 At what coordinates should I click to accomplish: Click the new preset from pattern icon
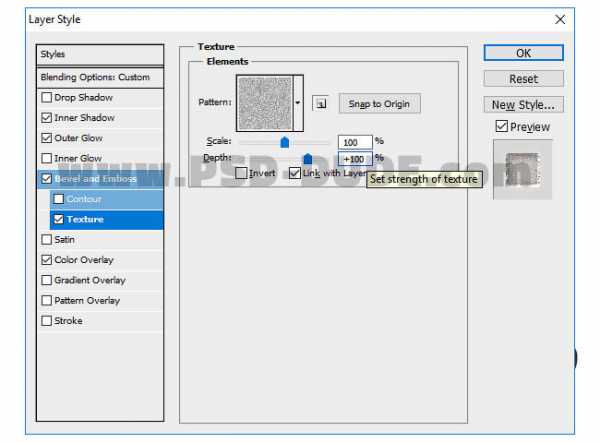[320, 103]
